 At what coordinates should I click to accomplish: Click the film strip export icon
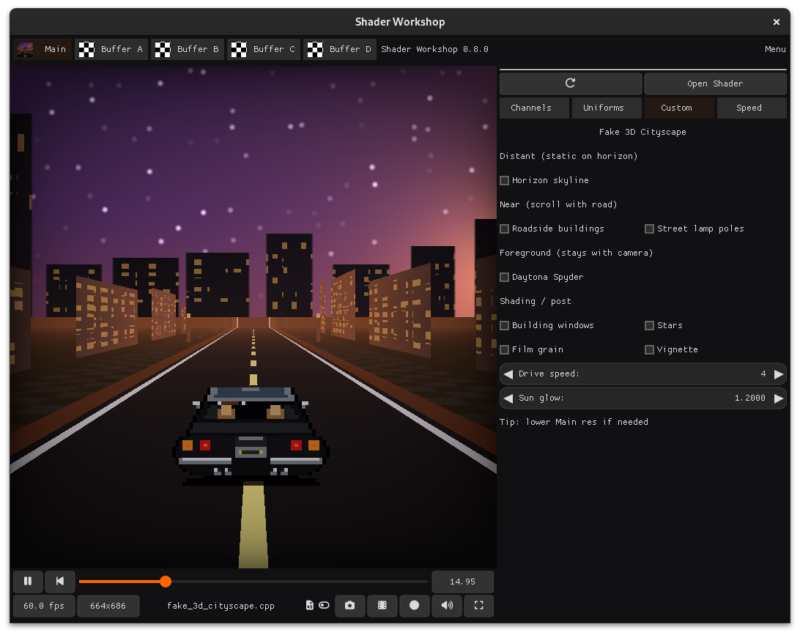click(382, 605)
